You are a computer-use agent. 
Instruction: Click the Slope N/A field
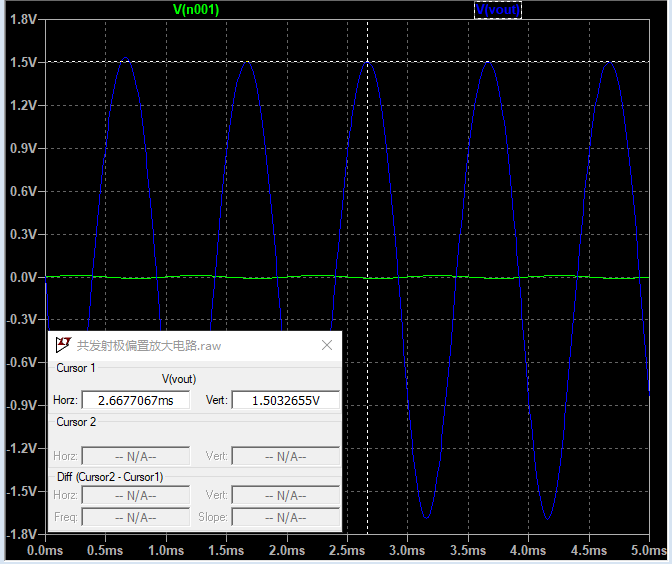coord(285,517)
